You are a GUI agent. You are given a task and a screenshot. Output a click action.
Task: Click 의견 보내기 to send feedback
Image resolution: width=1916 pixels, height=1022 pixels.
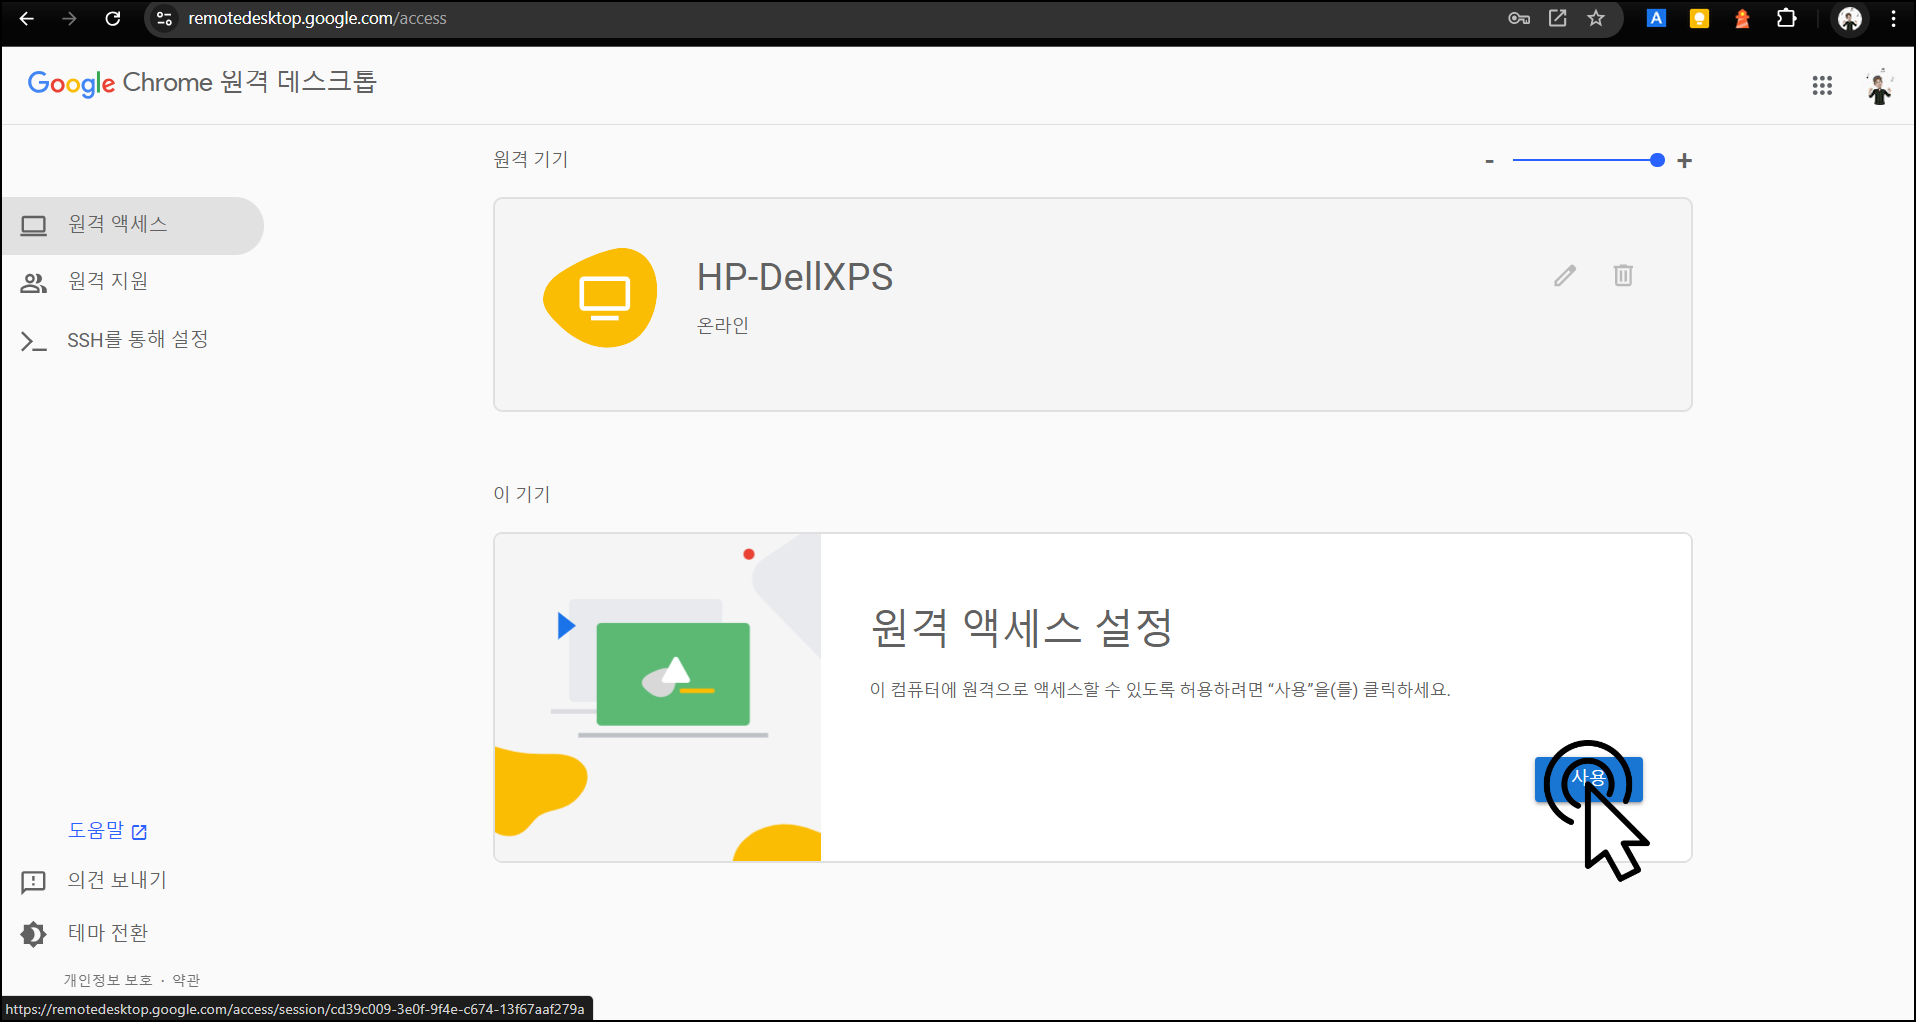coord(117,880)
